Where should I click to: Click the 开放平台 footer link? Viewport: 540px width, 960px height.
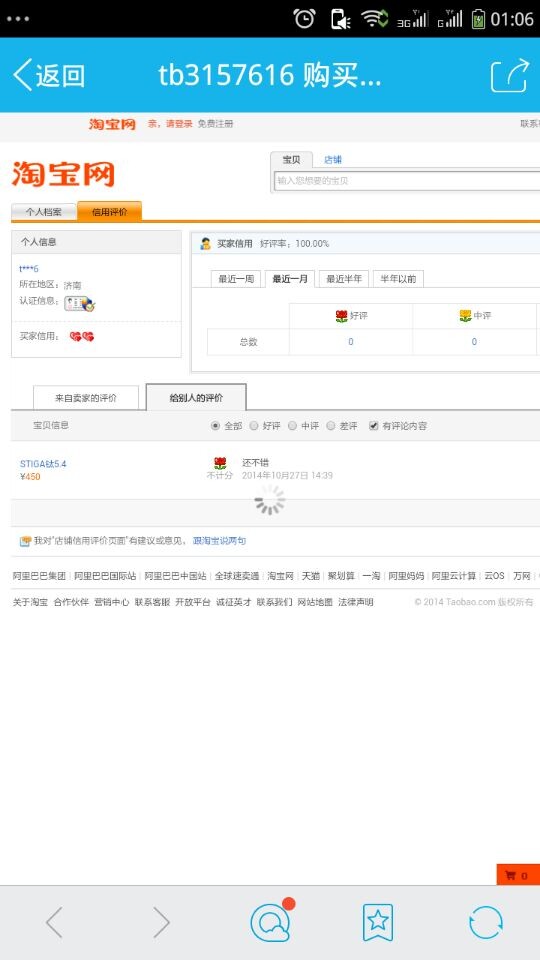pos(193,602)
